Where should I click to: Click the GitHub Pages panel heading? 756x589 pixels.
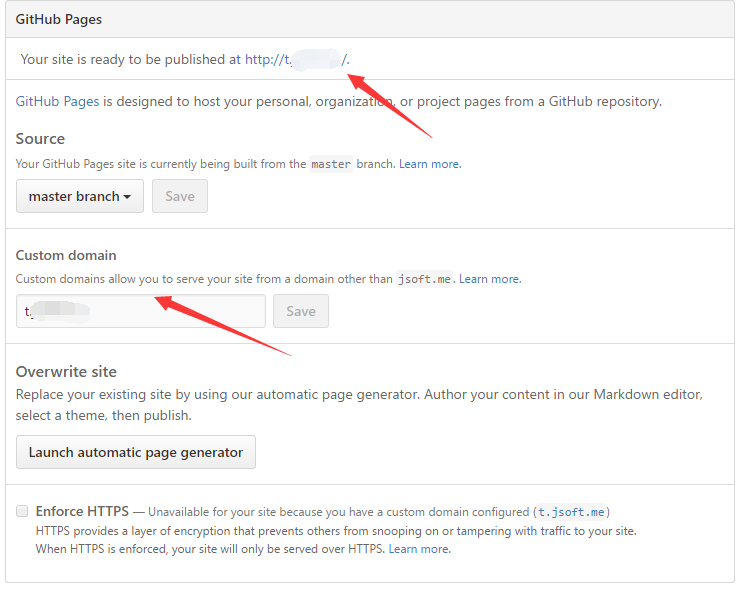pos(59,19)
